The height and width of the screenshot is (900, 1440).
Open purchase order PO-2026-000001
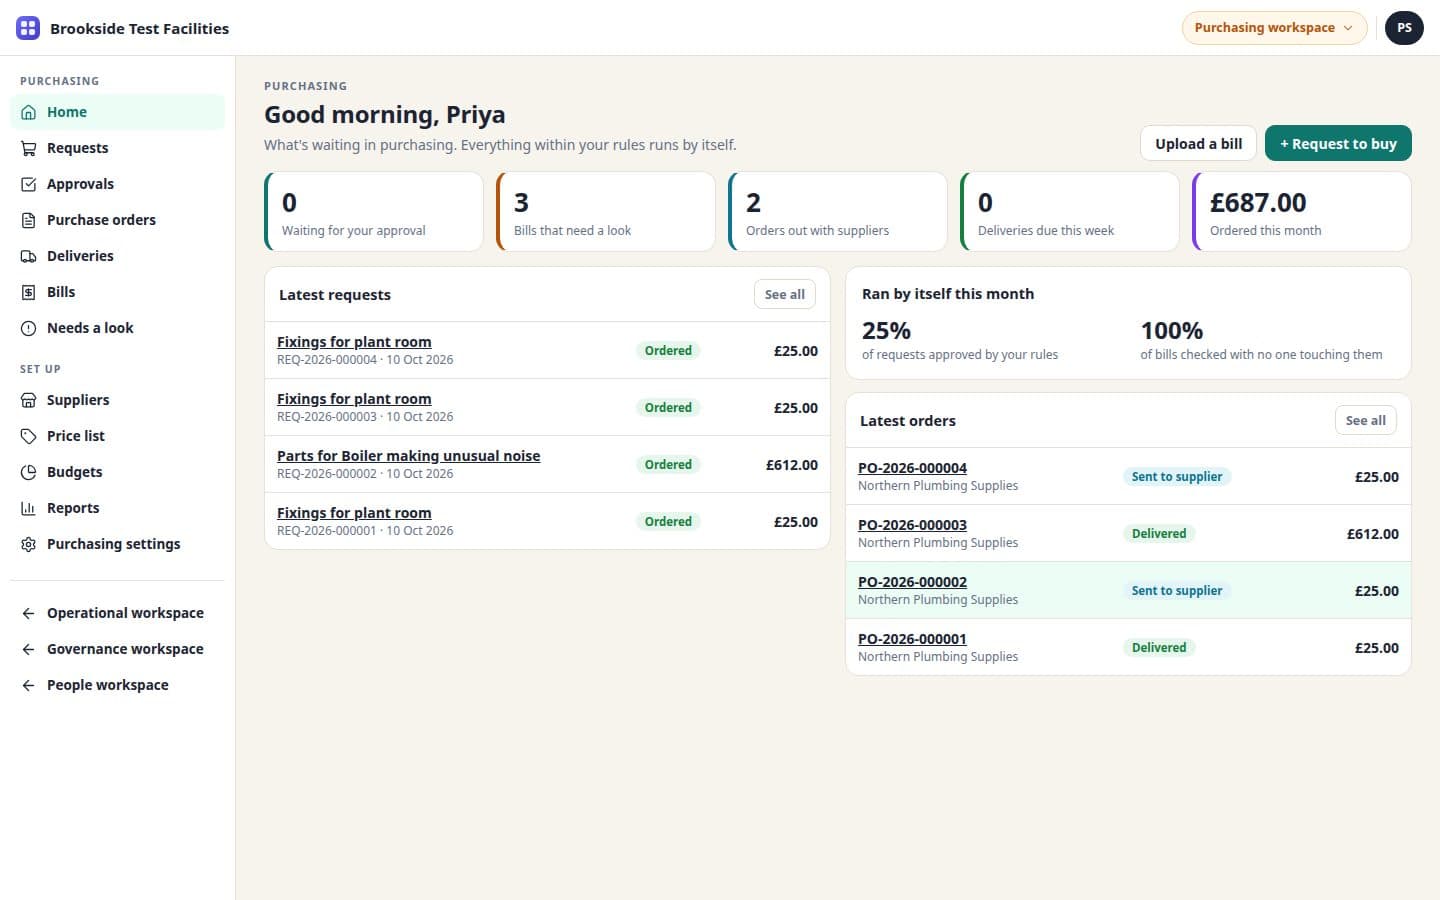point(912,639)
